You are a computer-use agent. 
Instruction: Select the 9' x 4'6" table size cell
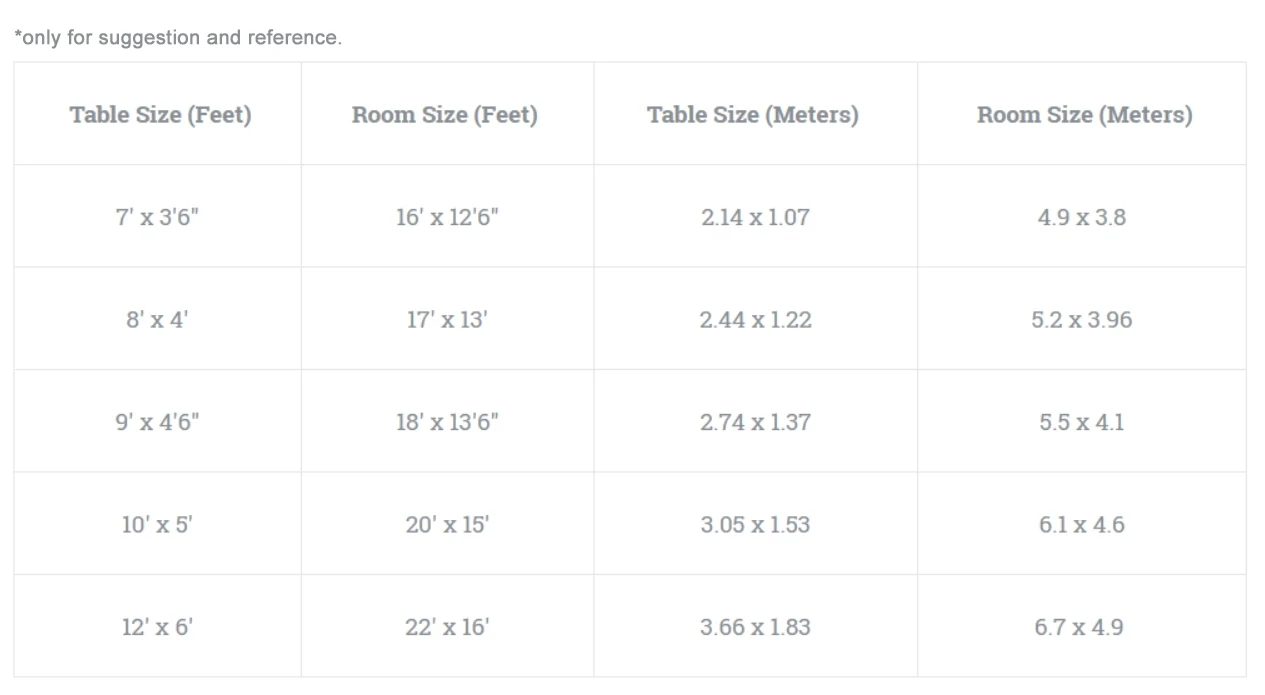coord(157,422)
